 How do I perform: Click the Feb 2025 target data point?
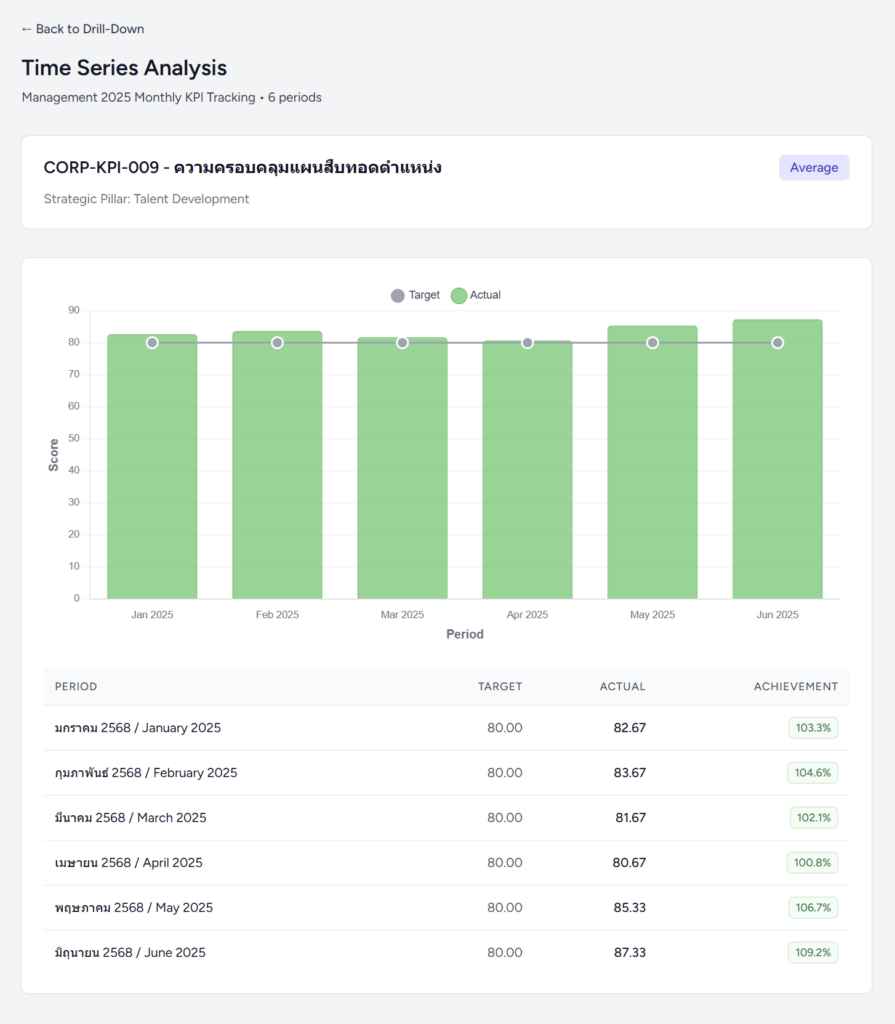[277, 343]
